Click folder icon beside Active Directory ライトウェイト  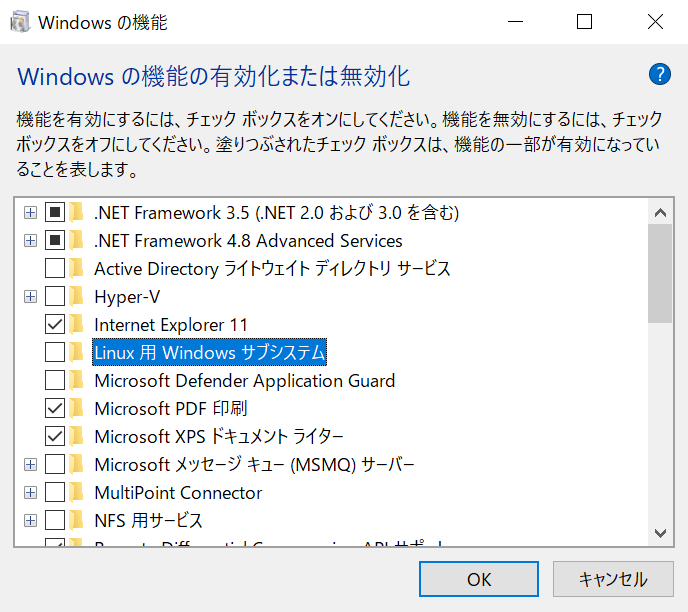click(76, 268)
